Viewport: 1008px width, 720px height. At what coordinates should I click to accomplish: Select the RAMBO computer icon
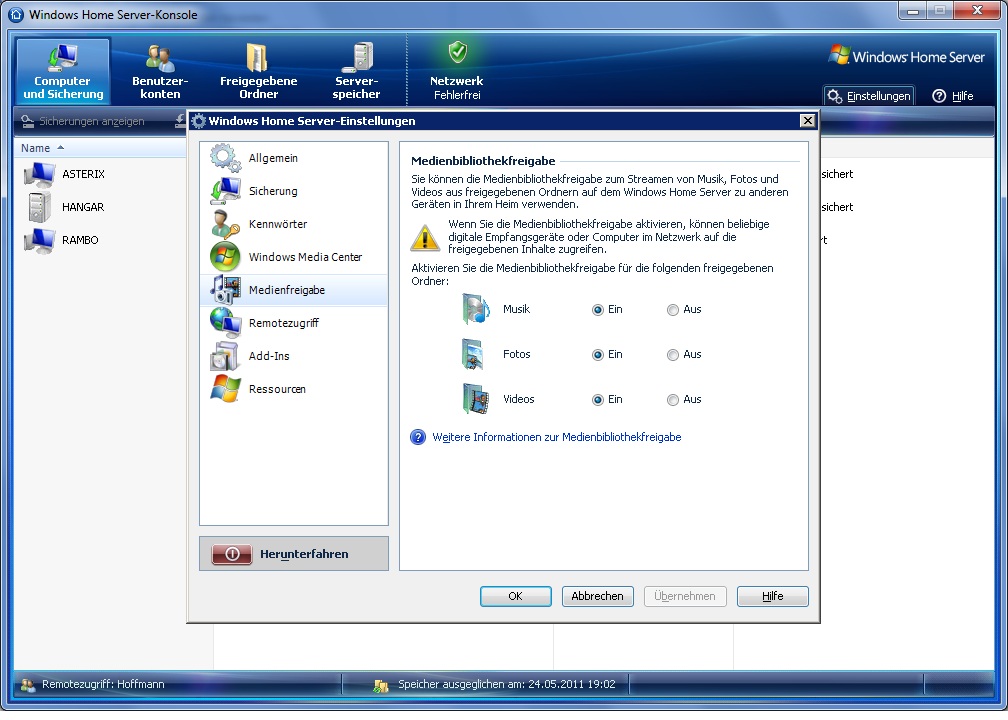39,240
